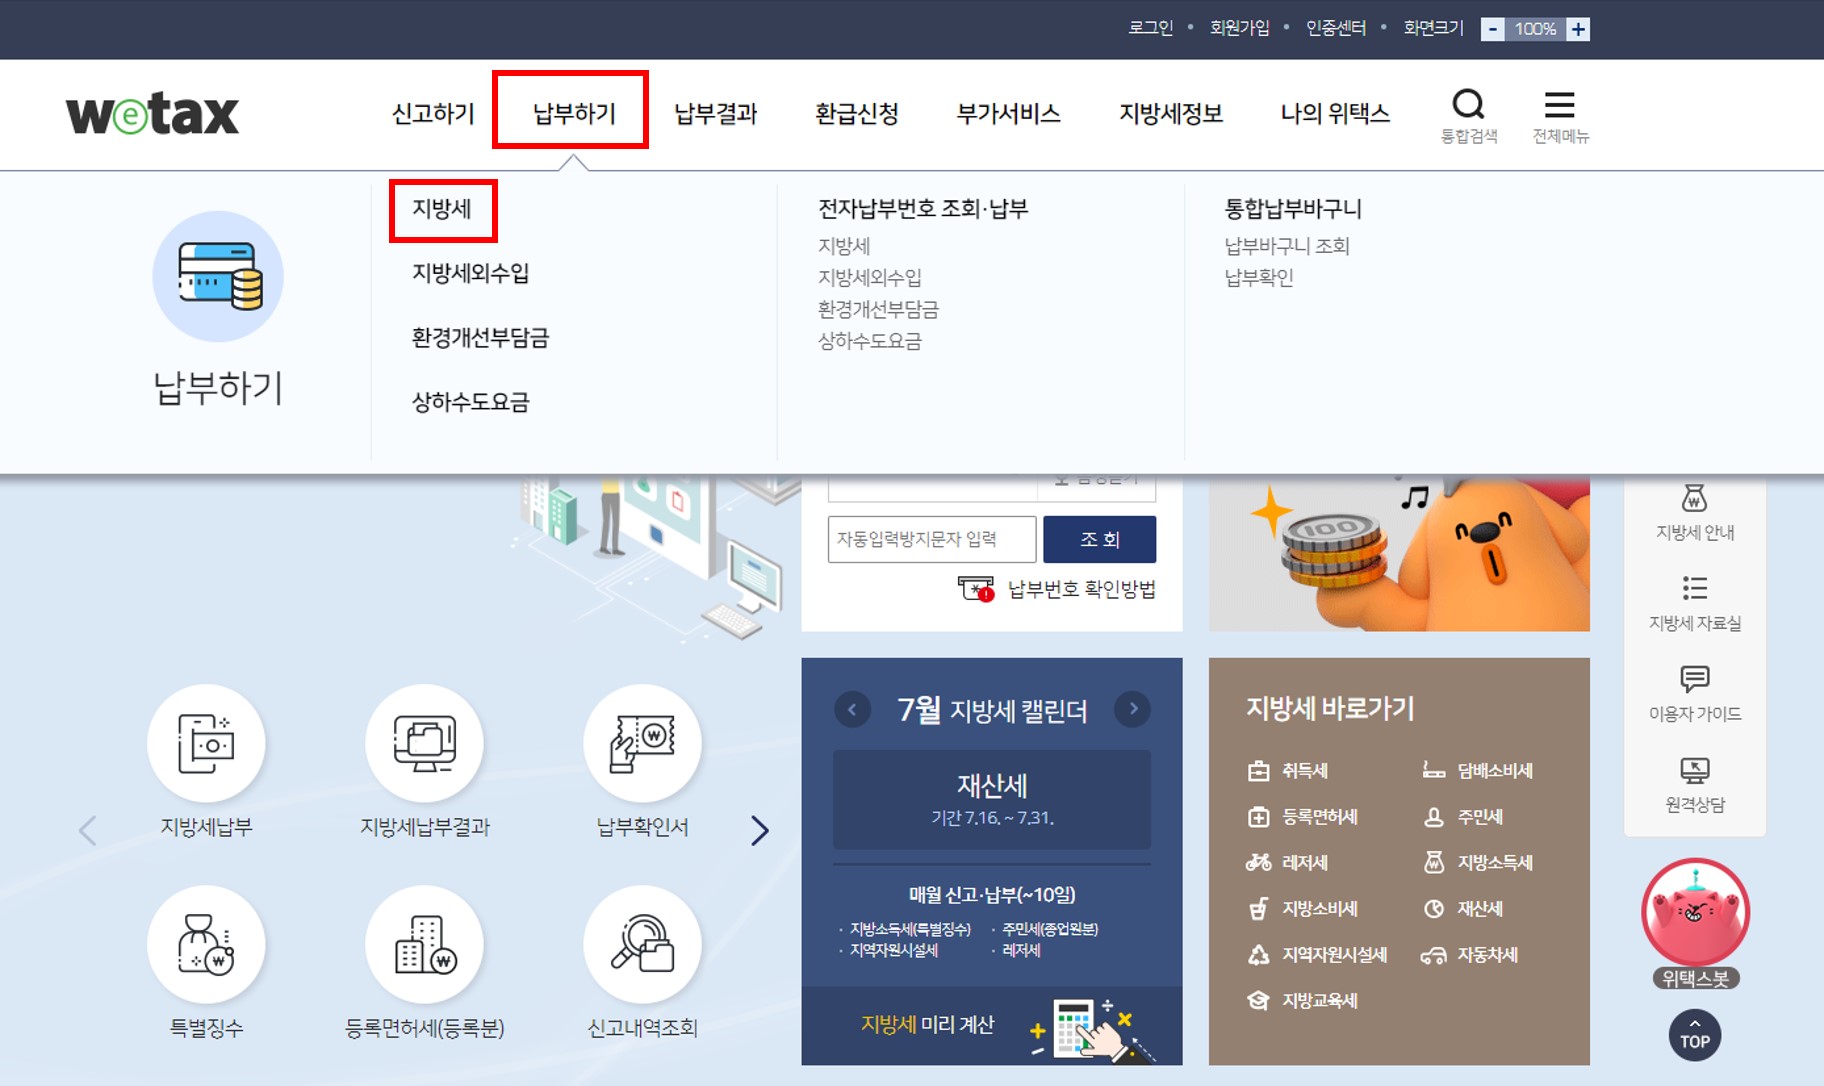Click 상하수도요금 under 전자납부번호 조회·납부
Screen dimensions: 1824x1086
coord(870,341)
